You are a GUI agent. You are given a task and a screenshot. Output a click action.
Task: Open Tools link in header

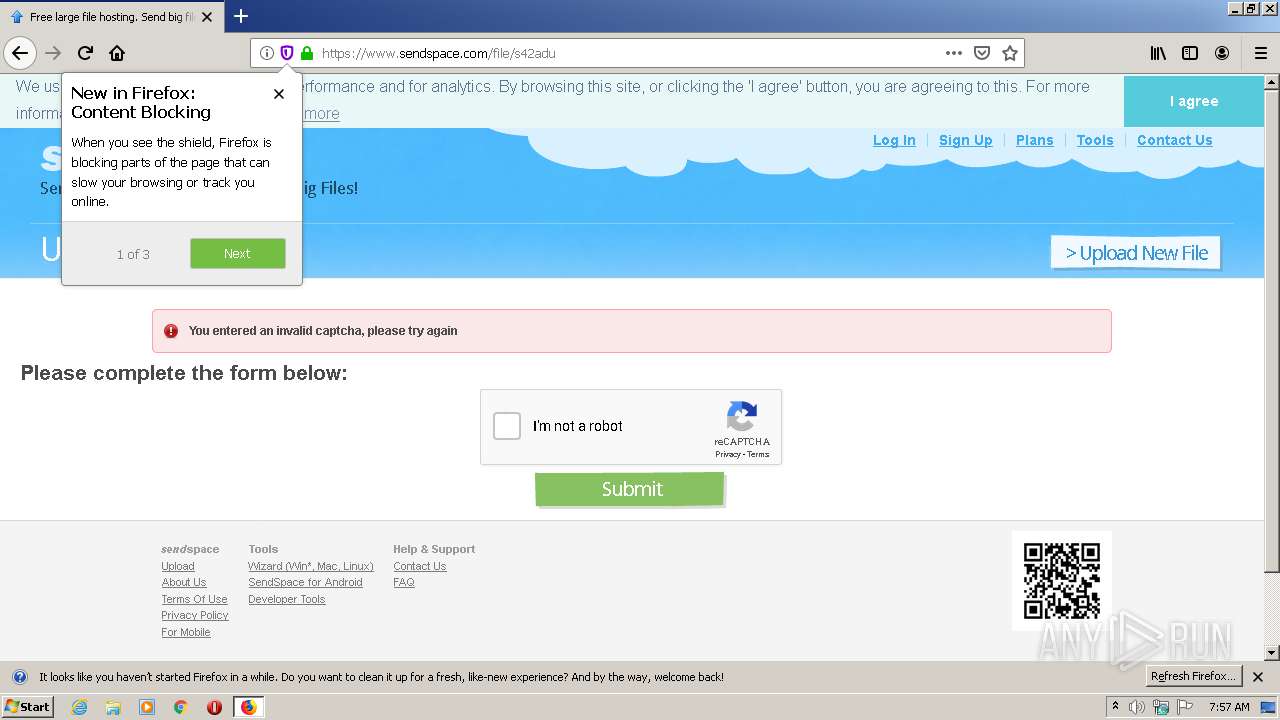1095,140
